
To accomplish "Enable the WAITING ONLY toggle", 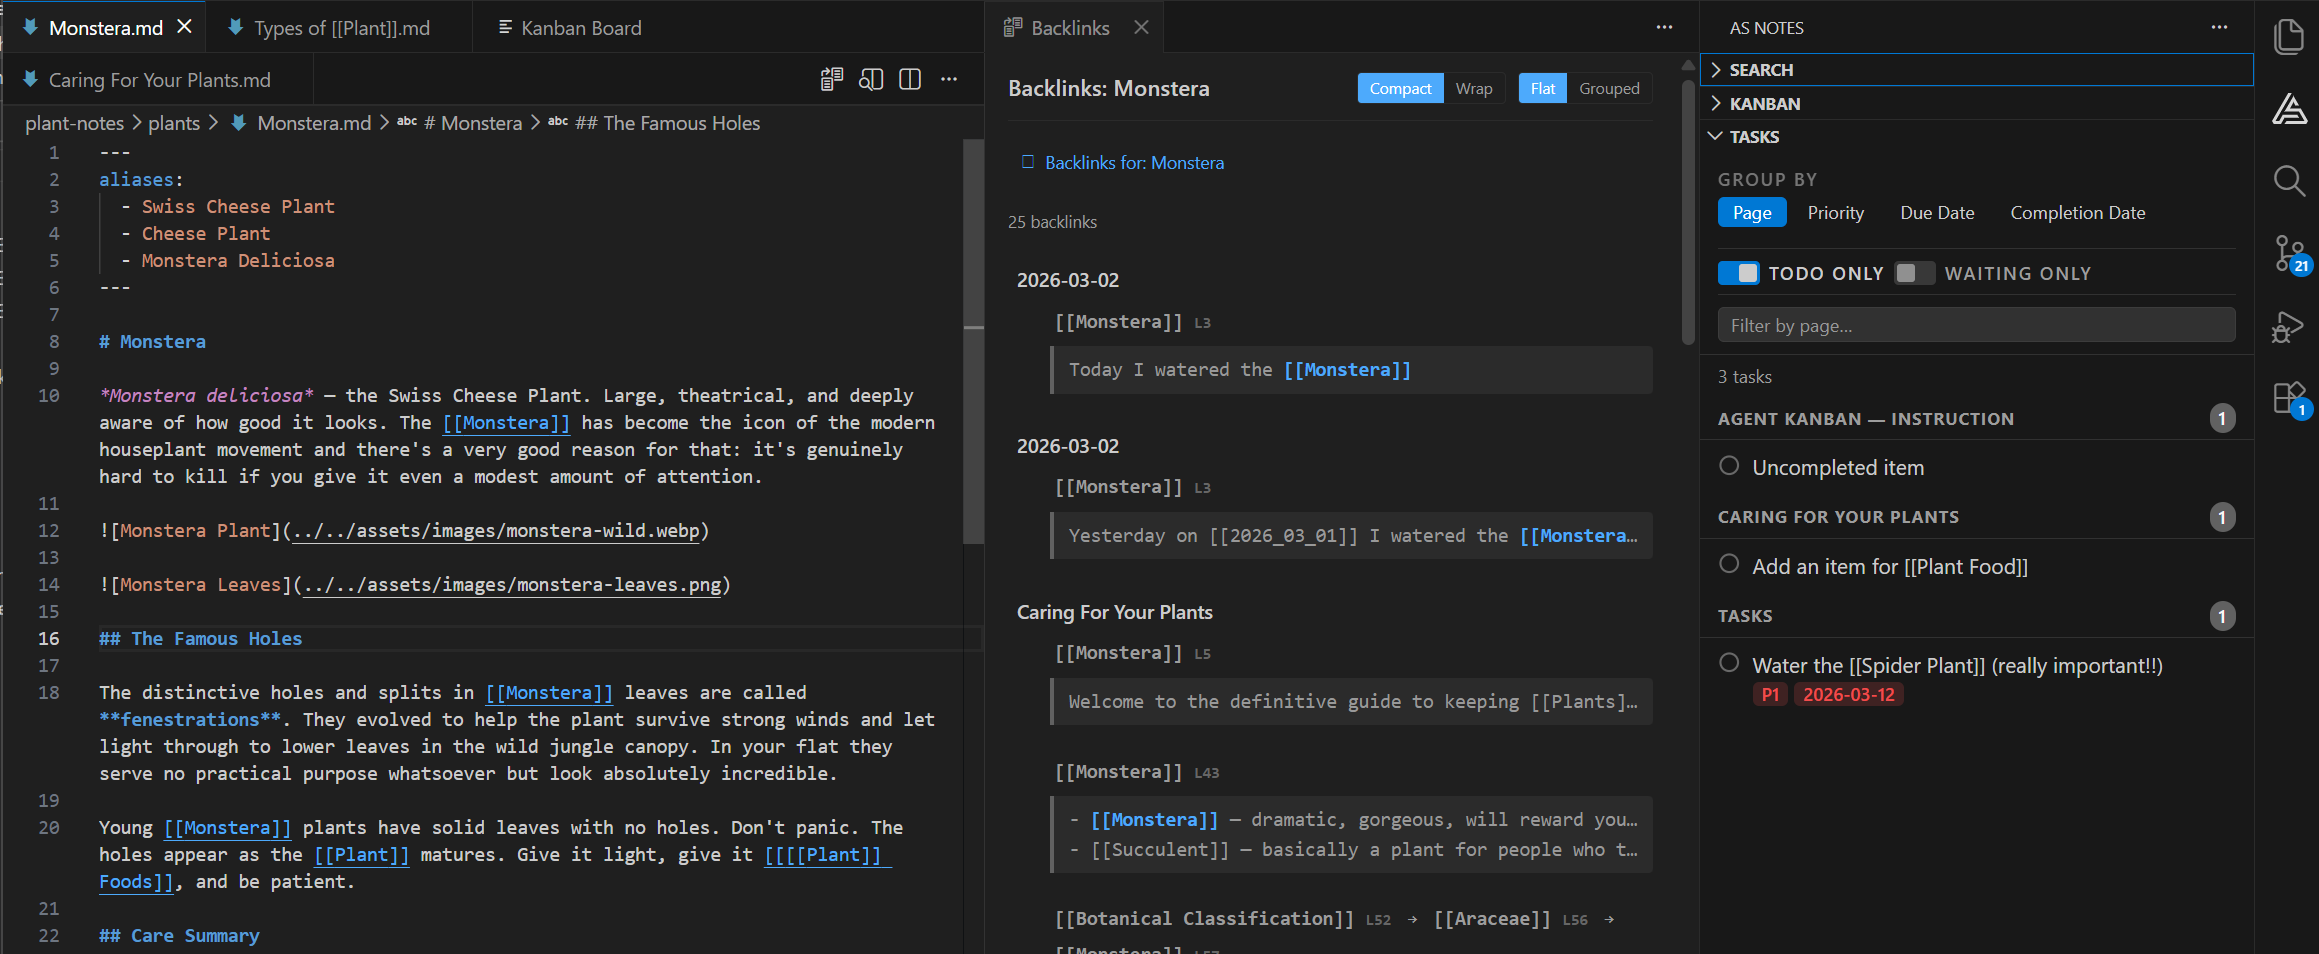I will [1913, 272].
